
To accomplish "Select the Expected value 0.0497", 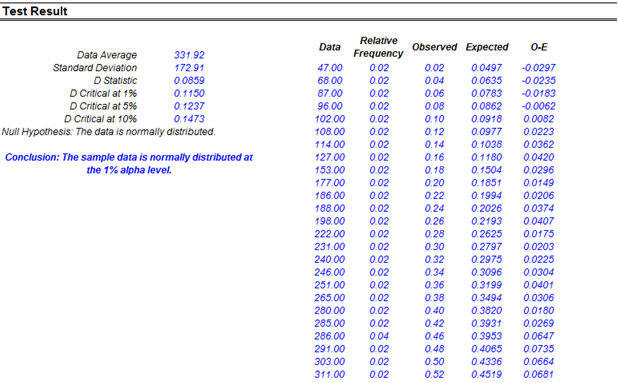I will click(x=487, y=68).
